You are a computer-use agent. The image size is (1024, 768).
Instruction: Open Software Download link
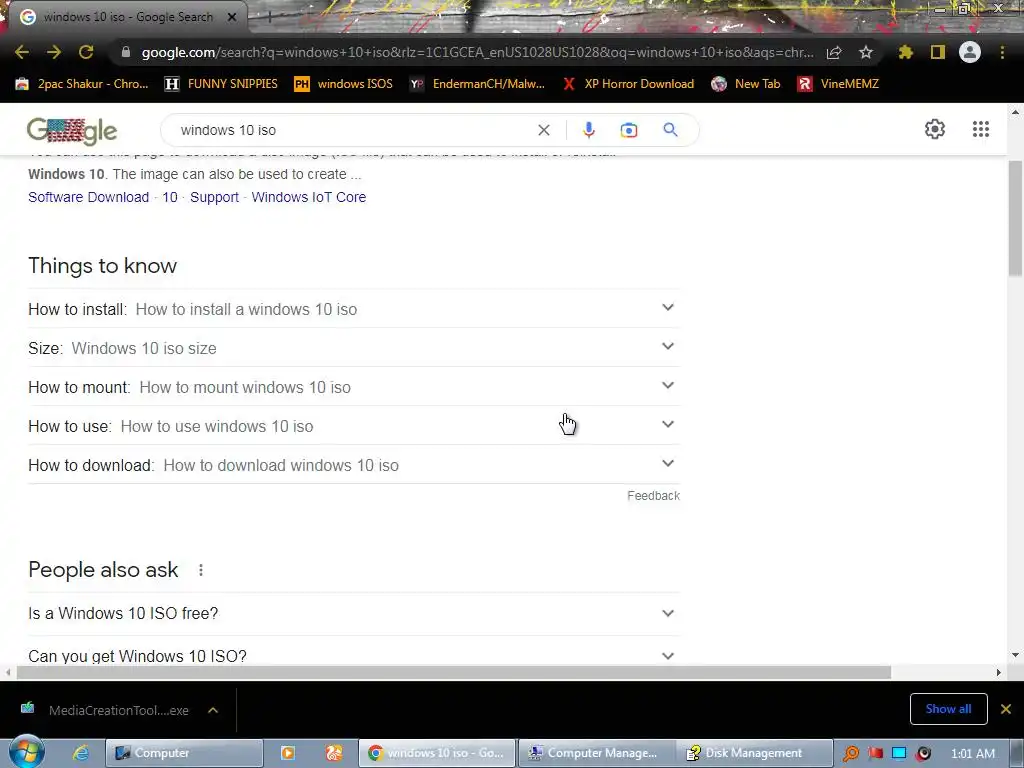(88, 197)
